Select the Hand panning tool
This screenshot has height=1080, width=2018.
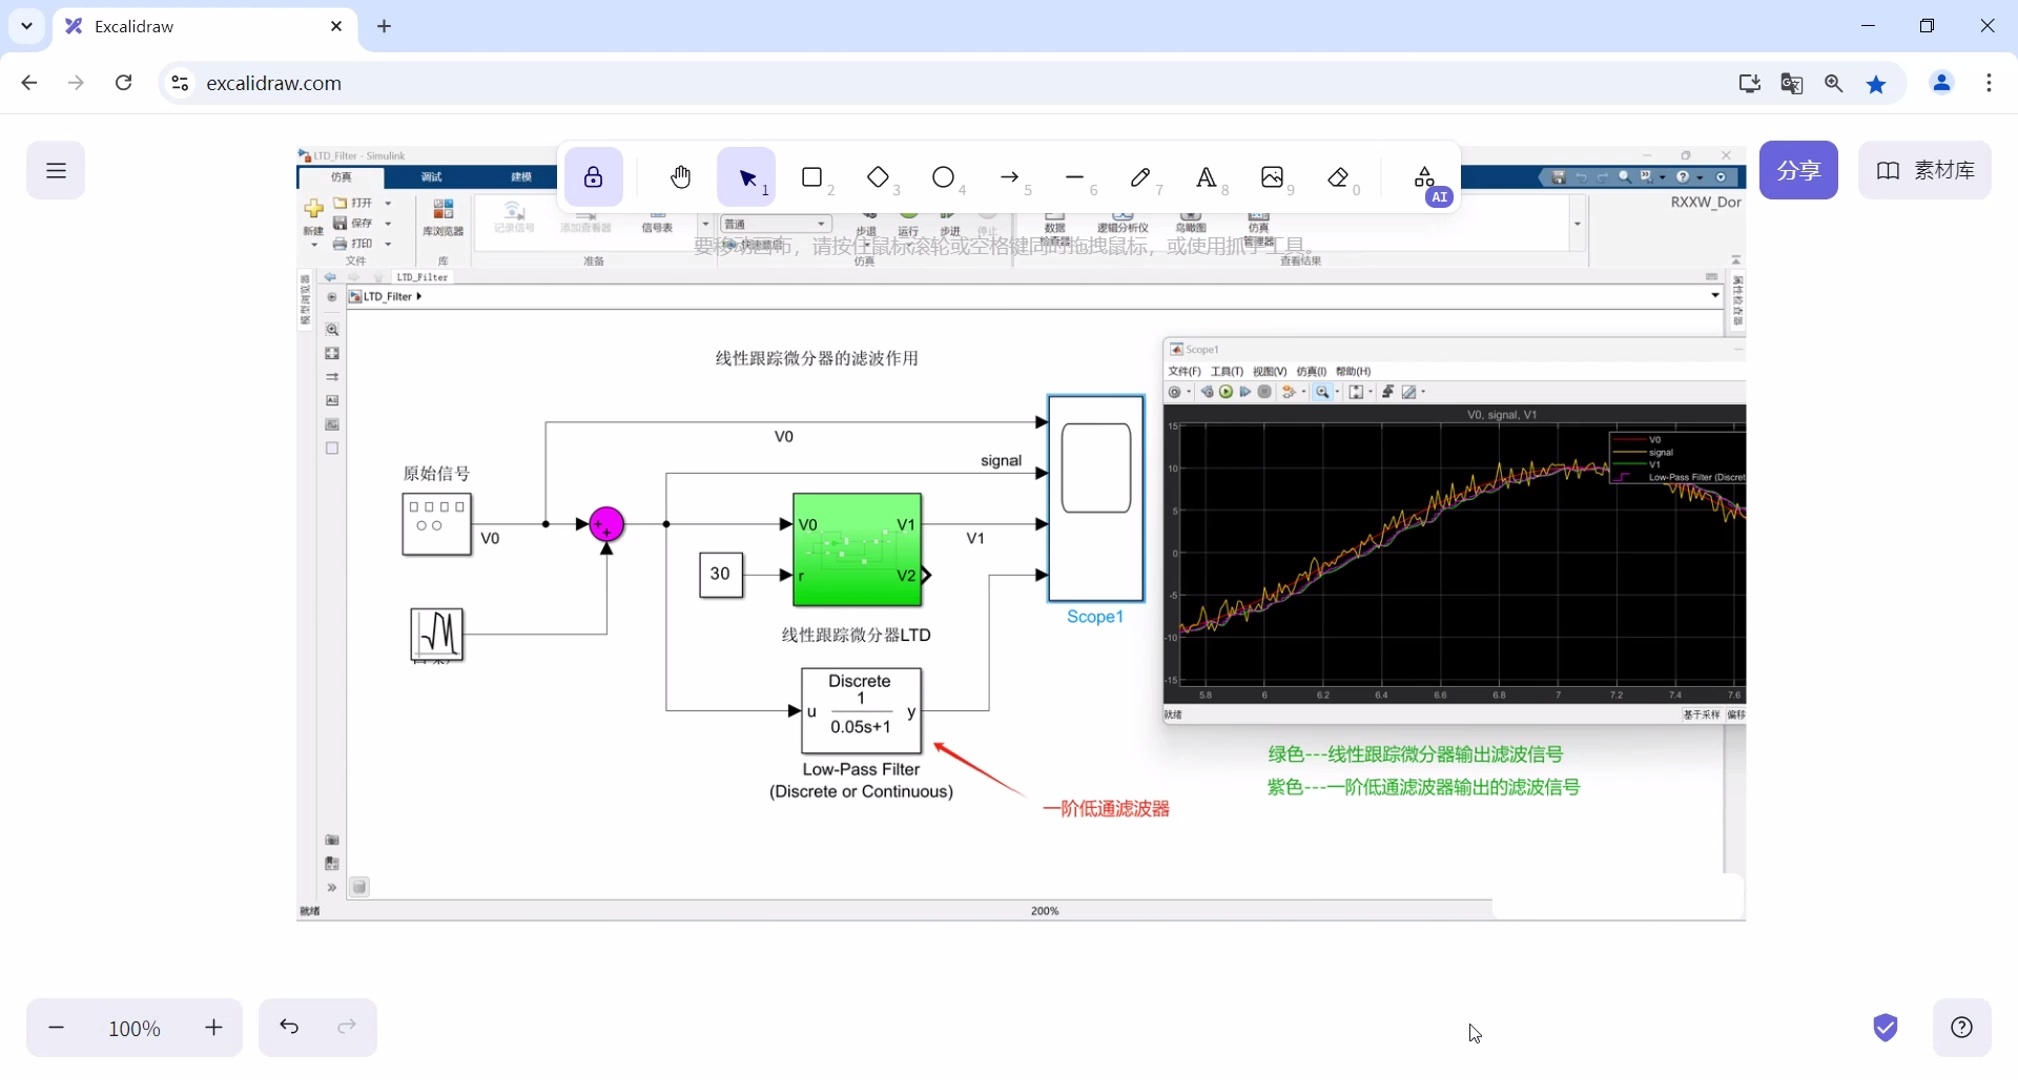pyautogui.click(x=680, y=178)
